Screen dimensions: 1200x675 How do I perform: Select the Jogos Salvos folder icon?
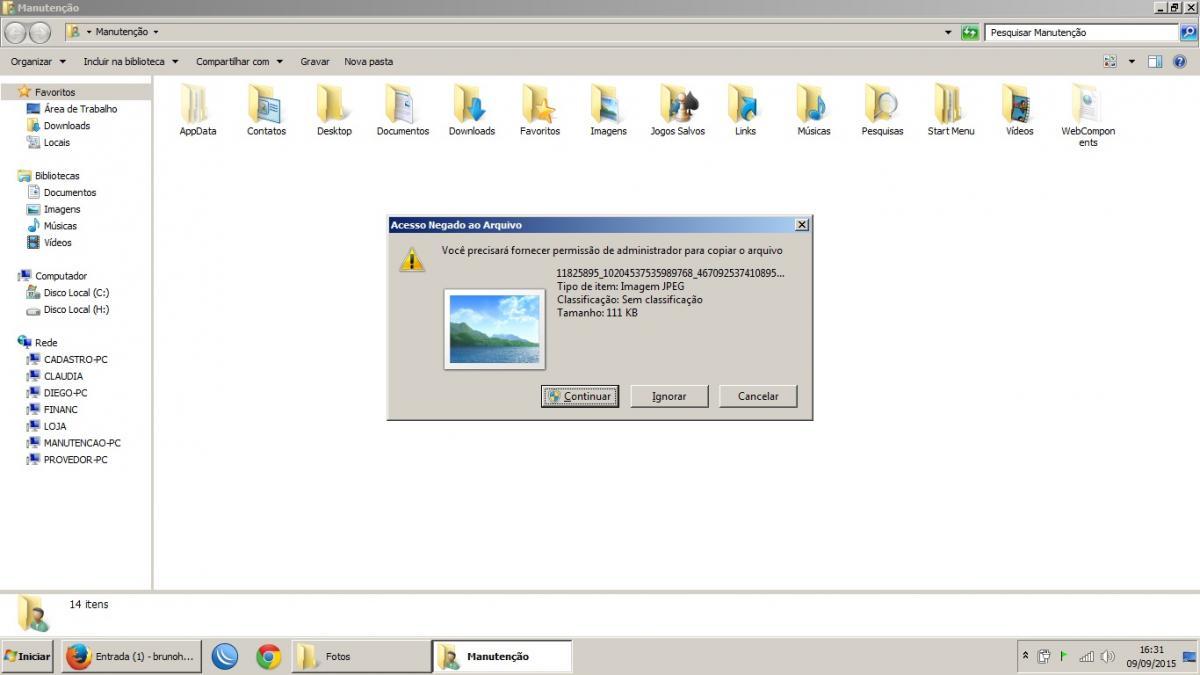(x=677, y=104)
